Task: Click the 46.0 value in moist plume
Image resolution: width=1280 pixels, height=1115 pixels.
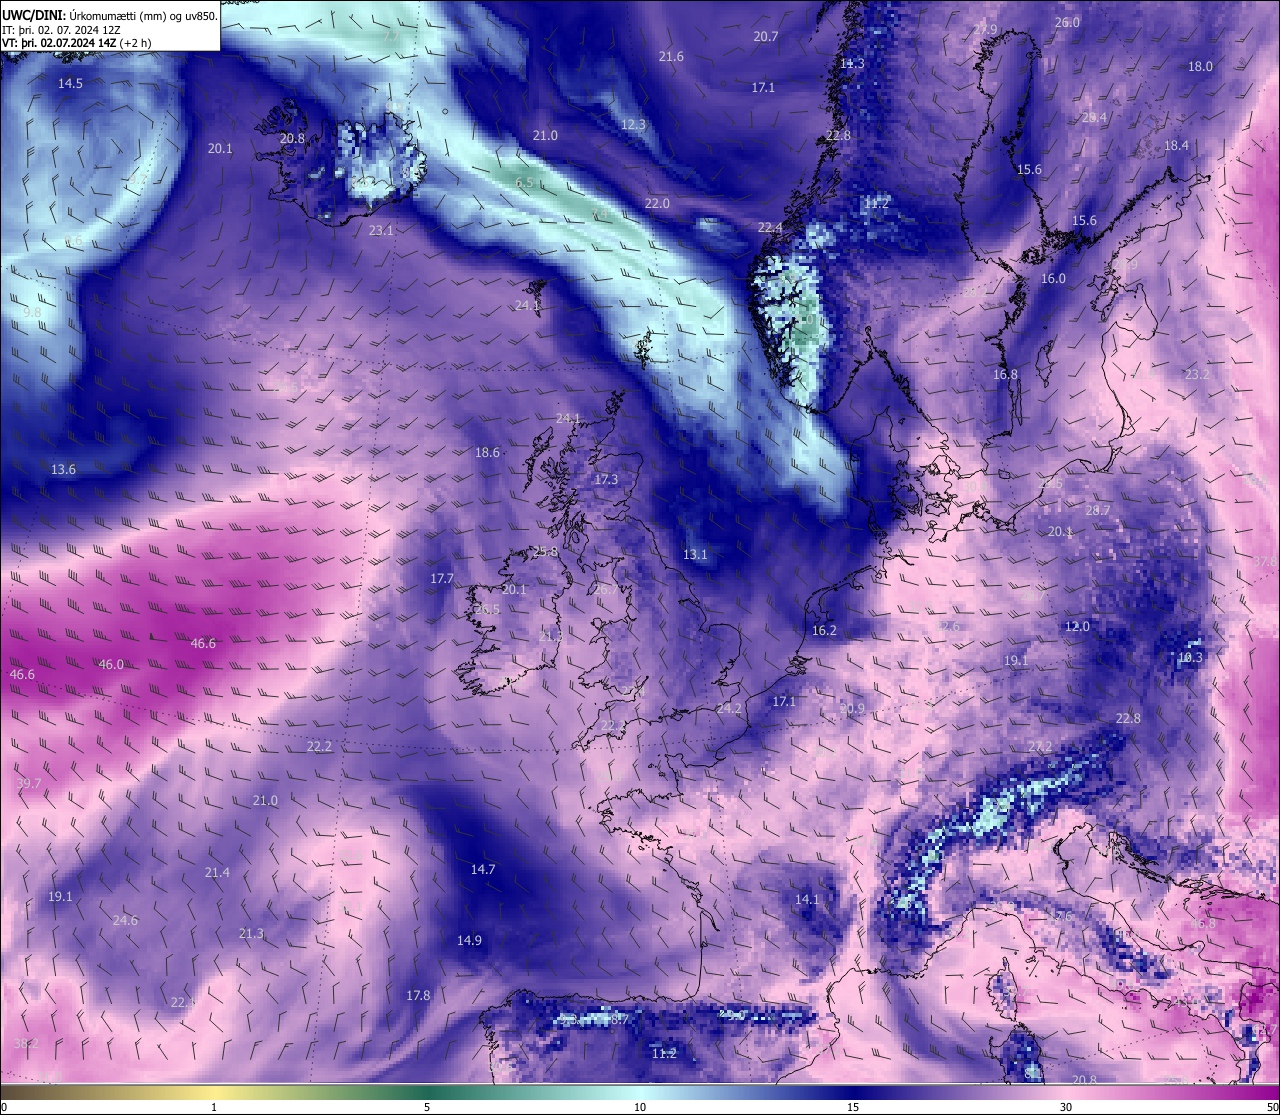Action: point(111,665)
